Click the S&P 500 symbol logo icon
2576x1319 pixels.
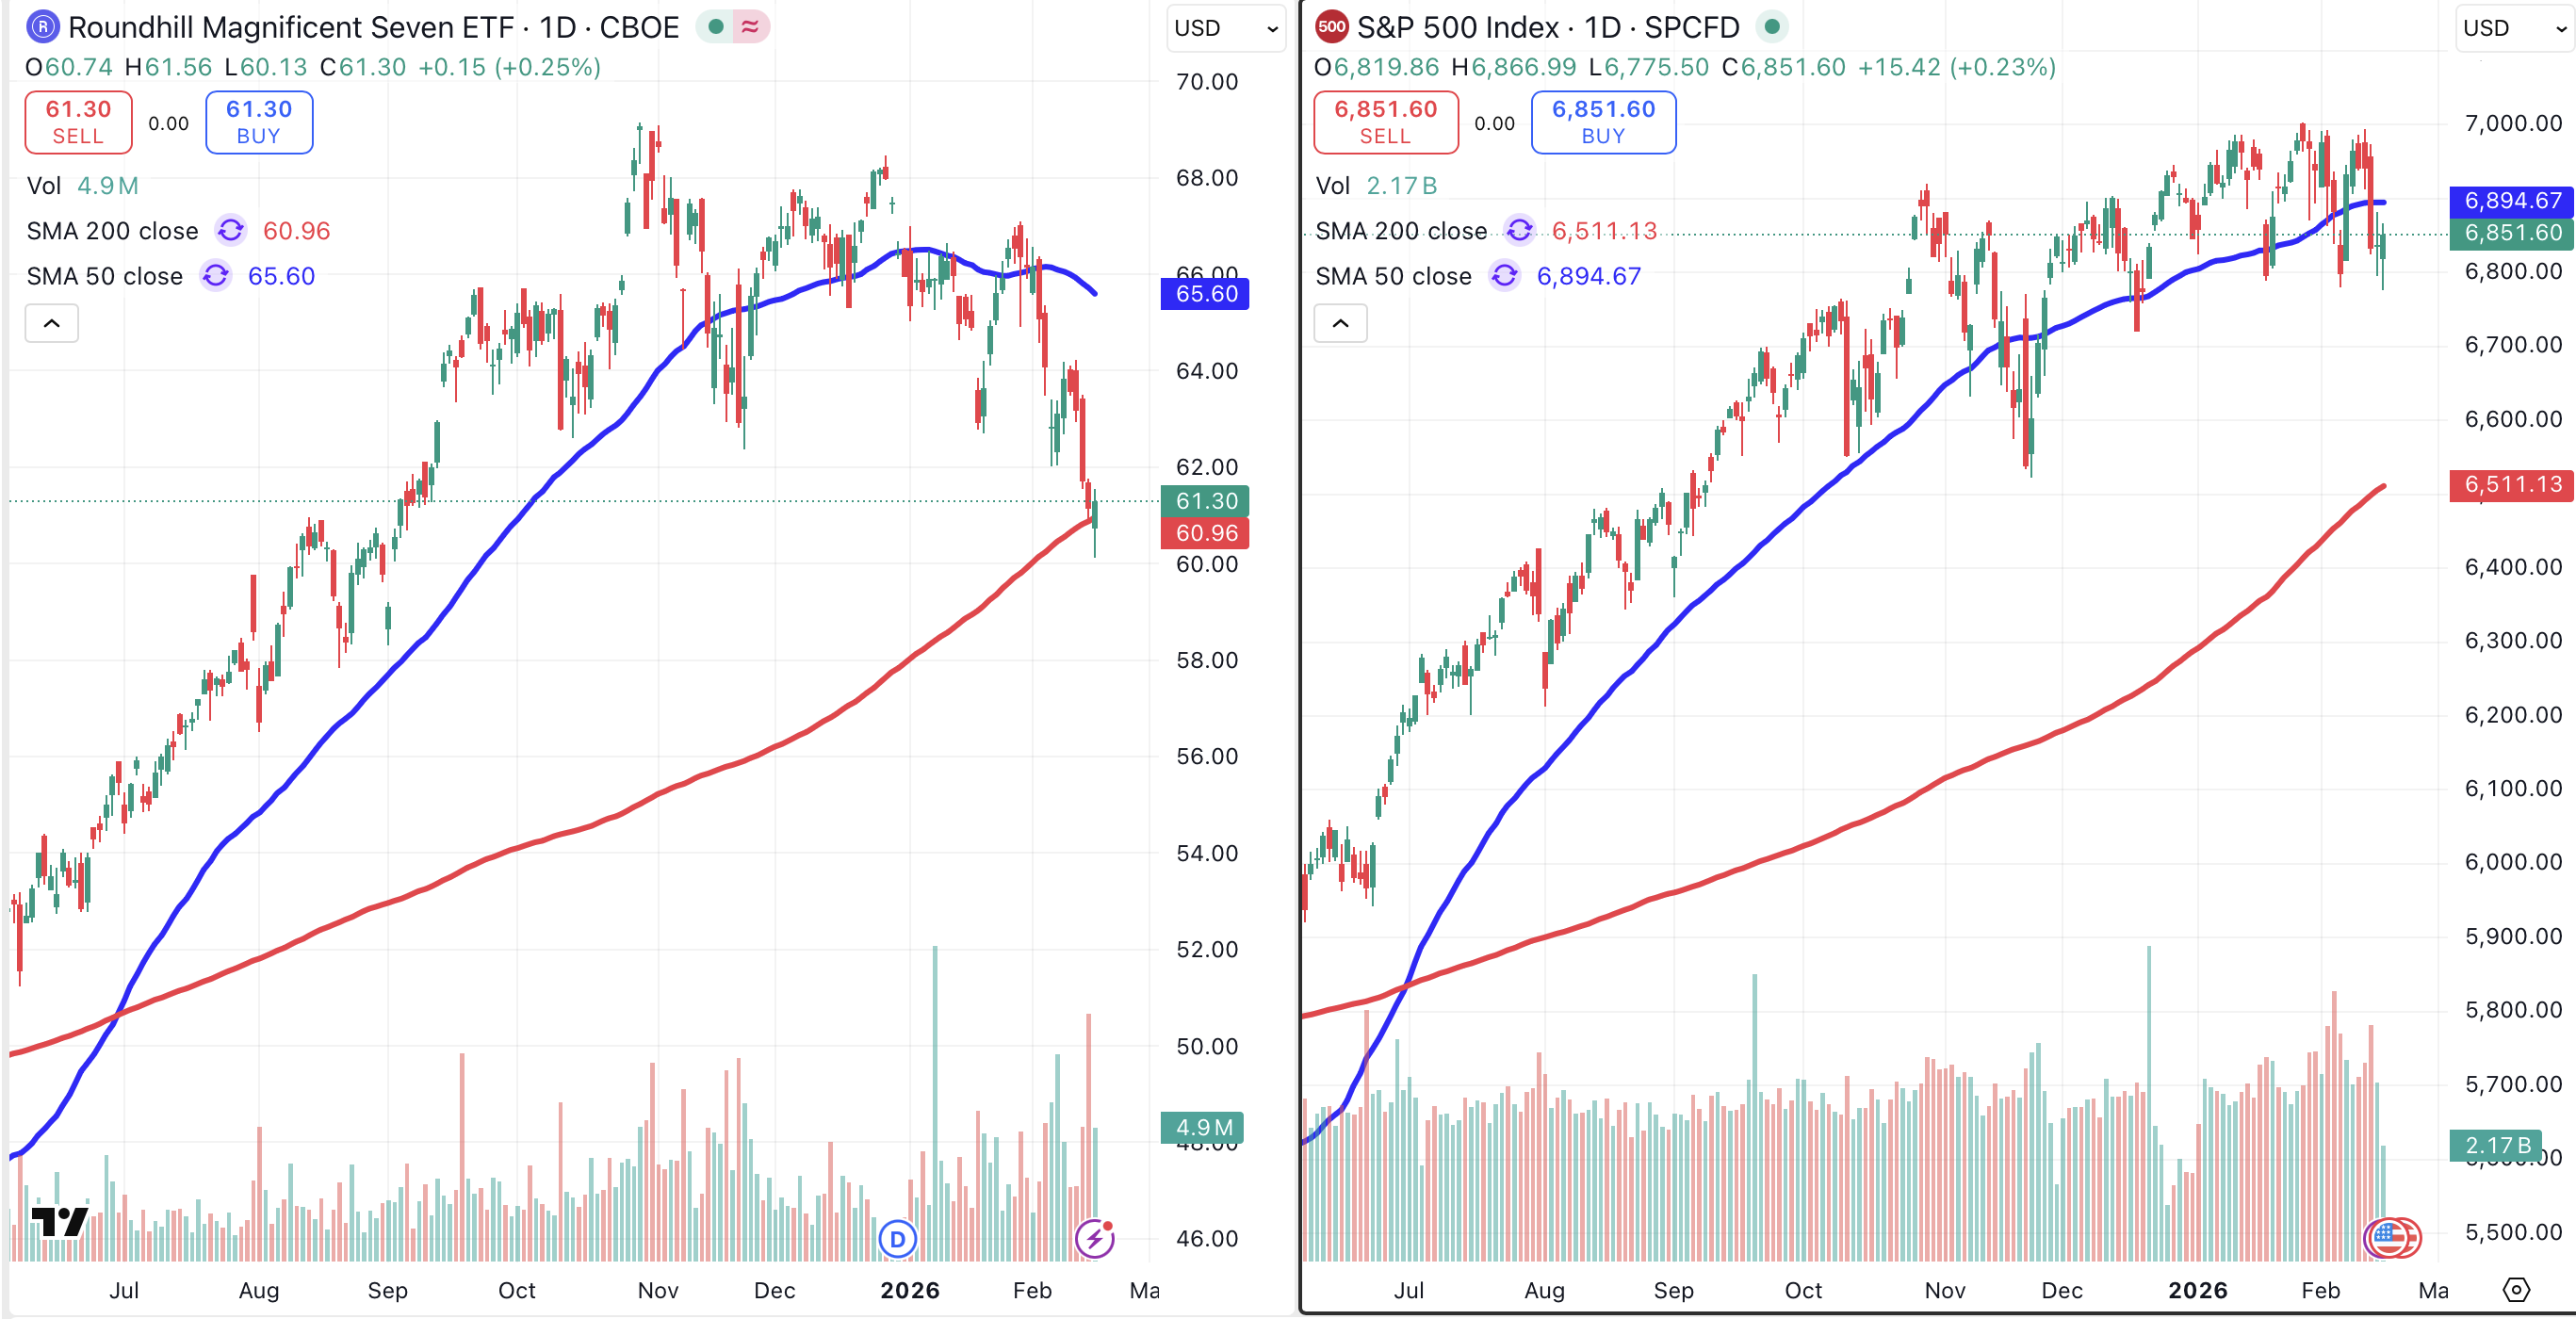1331,27
